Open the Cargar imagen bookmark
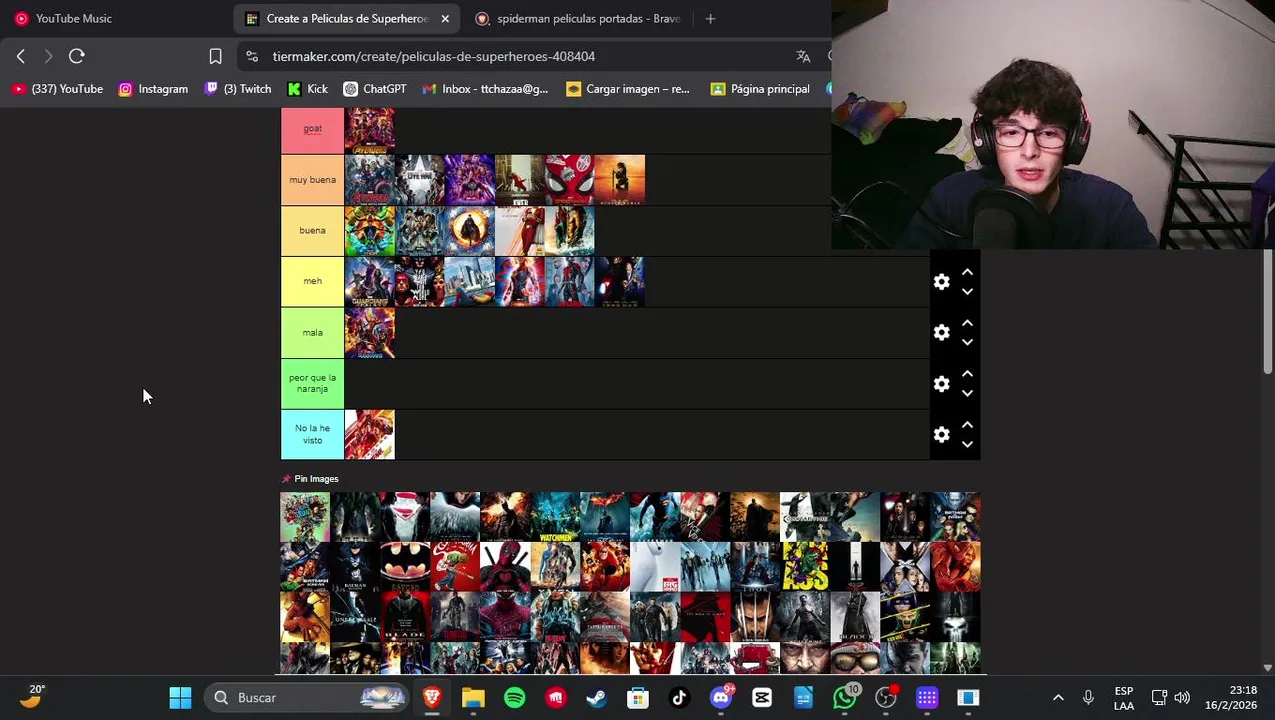 pyautogui.click(x=628, y=89)
